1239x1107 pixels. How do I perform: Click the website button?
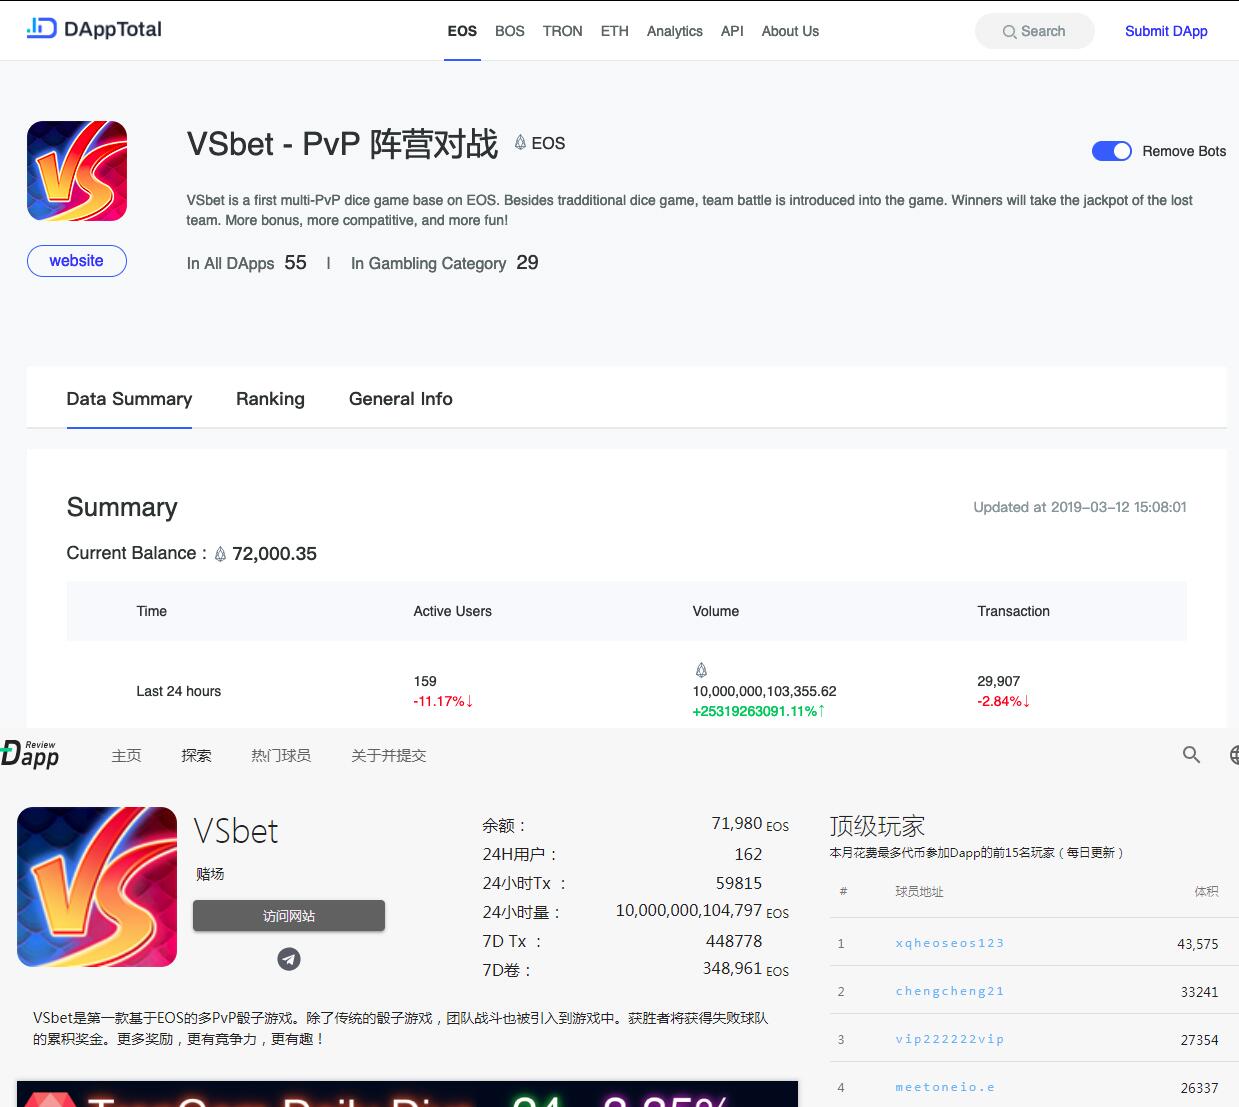(77, 261)
